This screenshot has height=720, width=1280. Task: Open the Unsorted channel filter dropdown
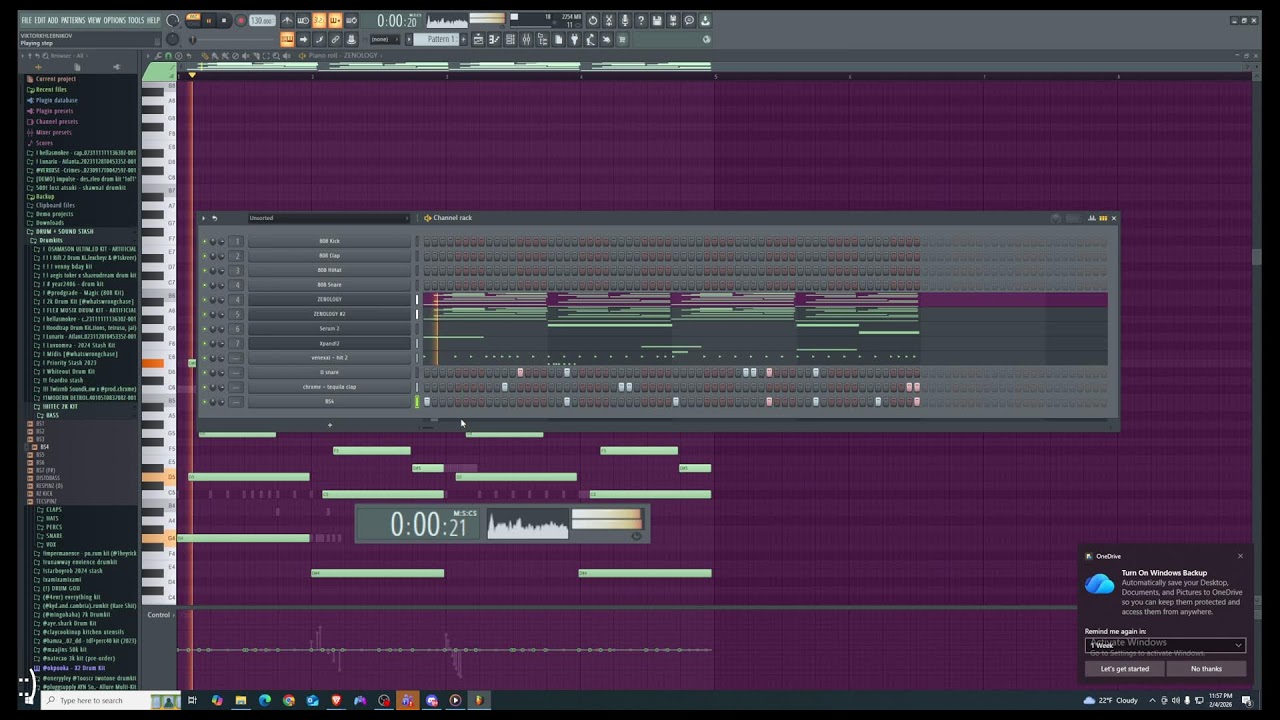pos(328,218)
